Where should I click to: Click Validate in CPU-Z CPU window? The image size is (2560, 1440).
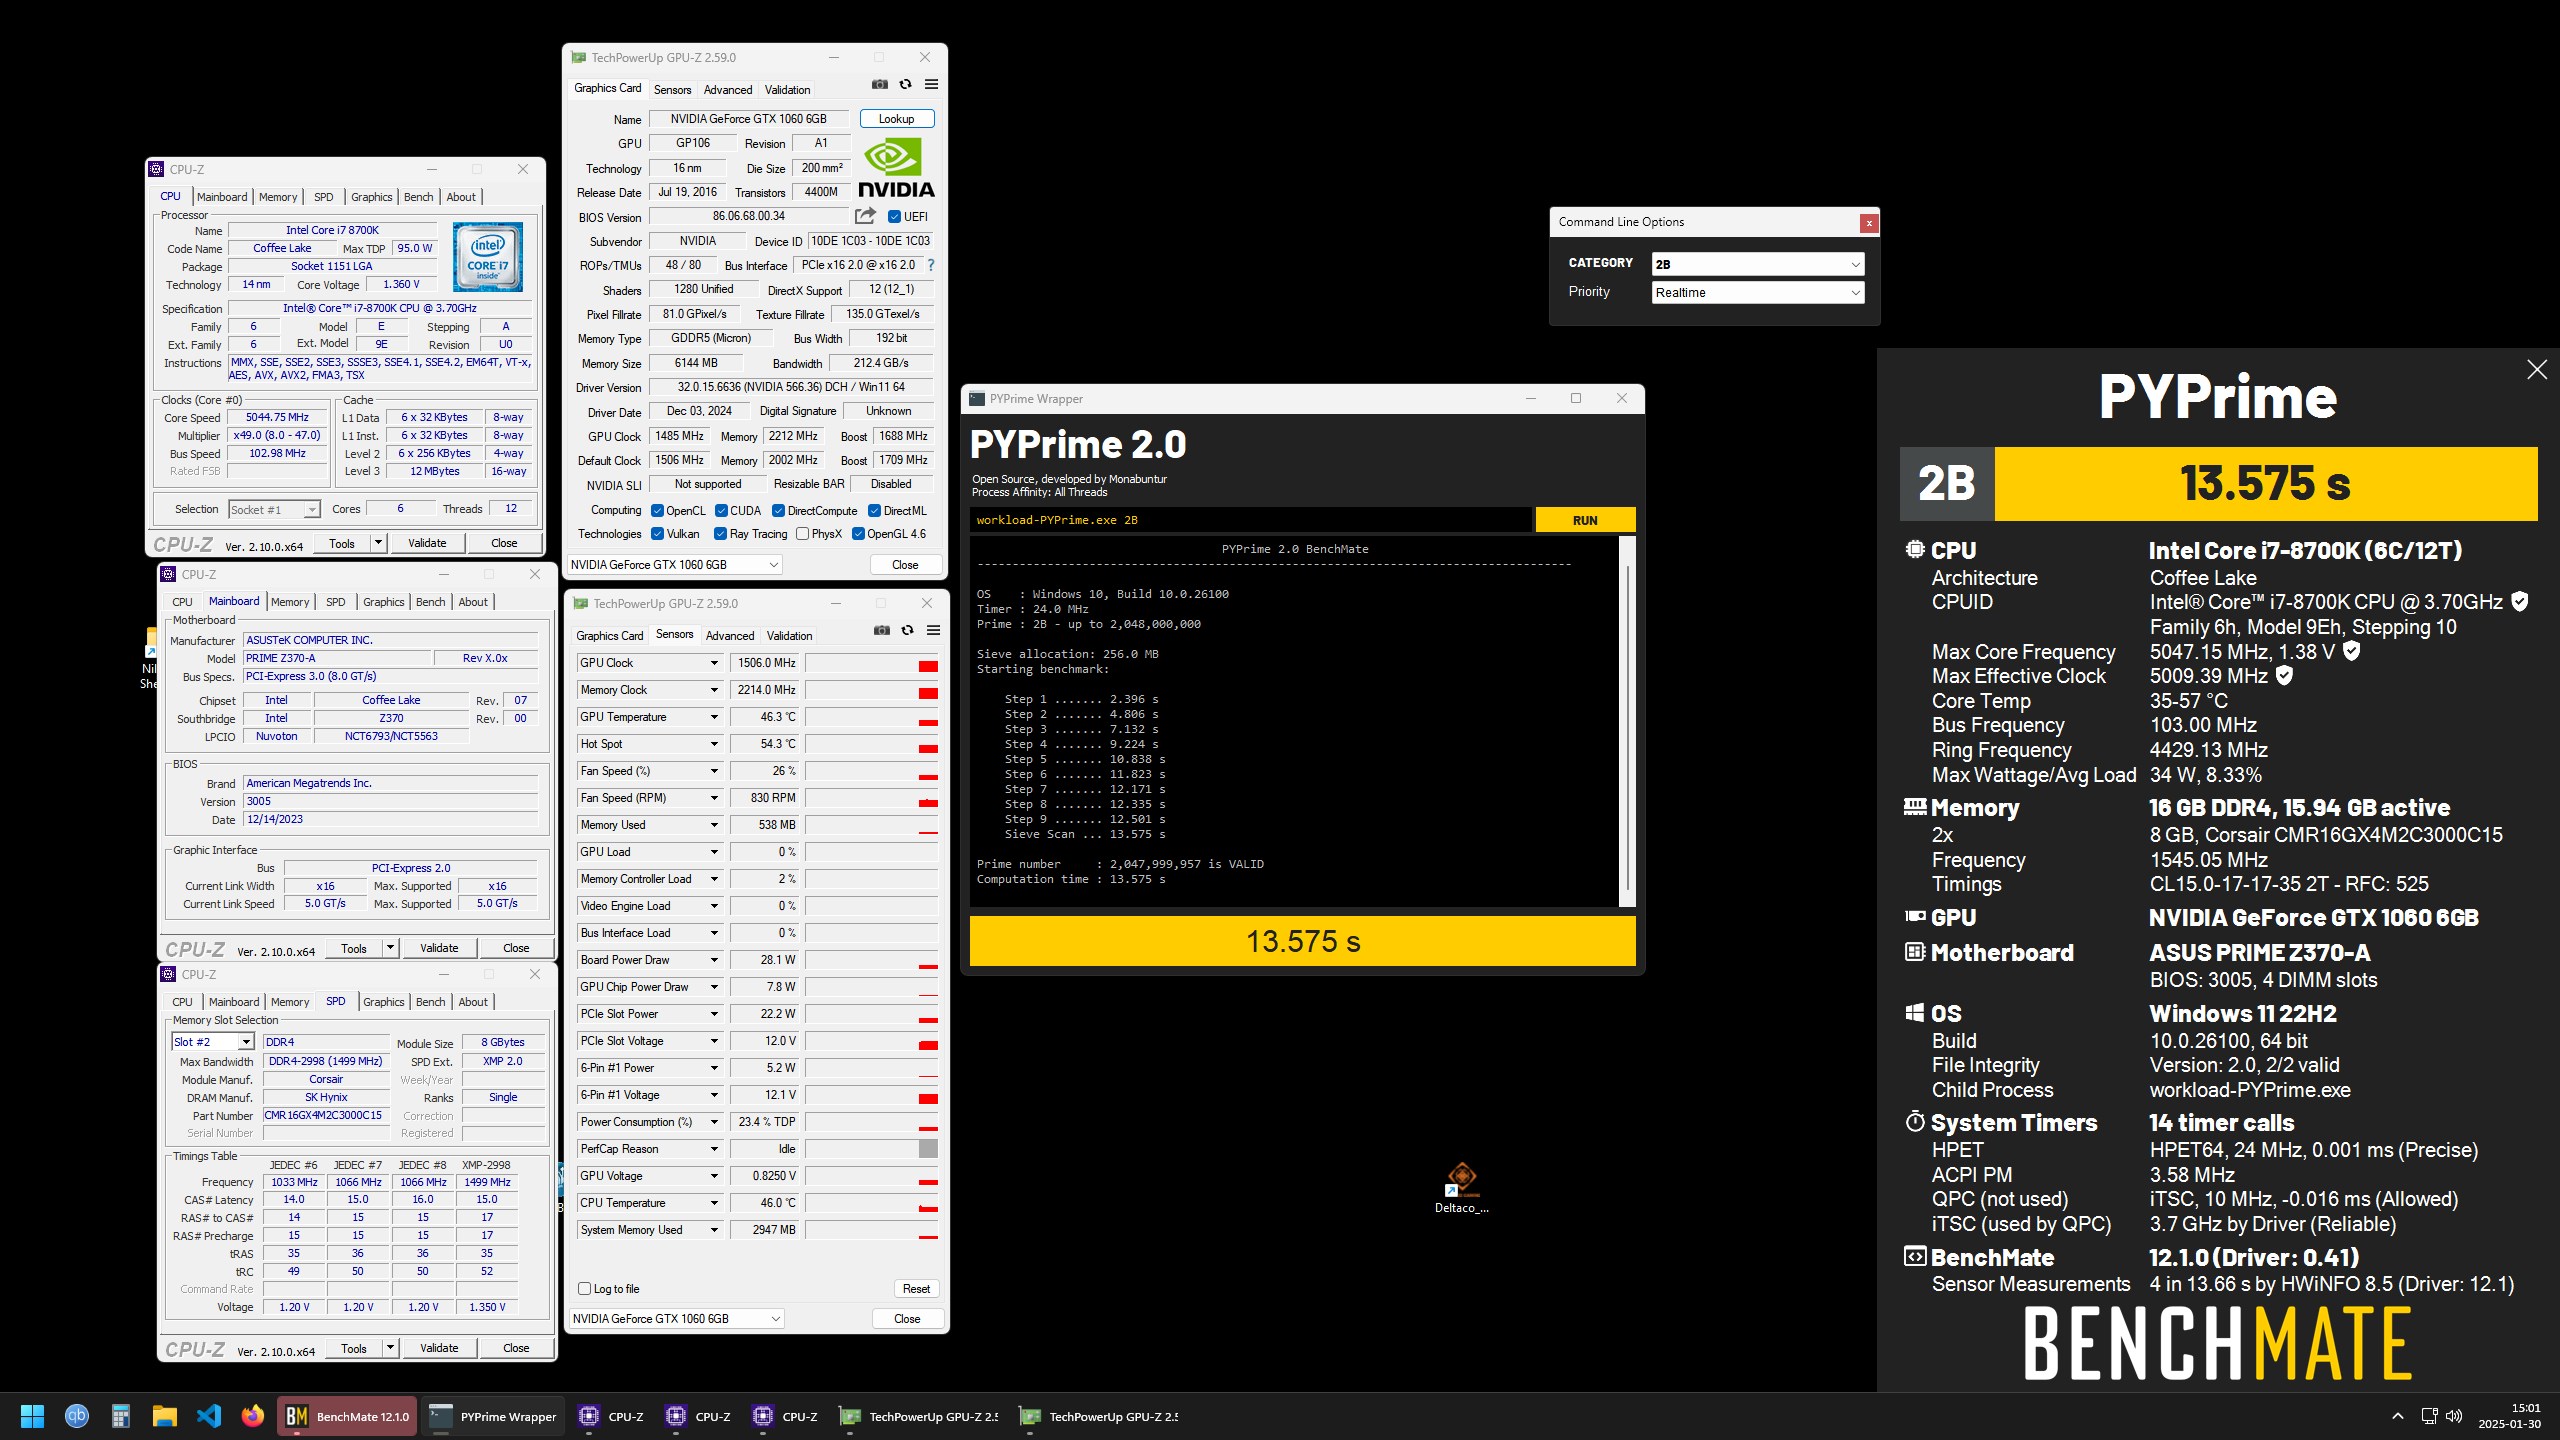click(427, 543)
